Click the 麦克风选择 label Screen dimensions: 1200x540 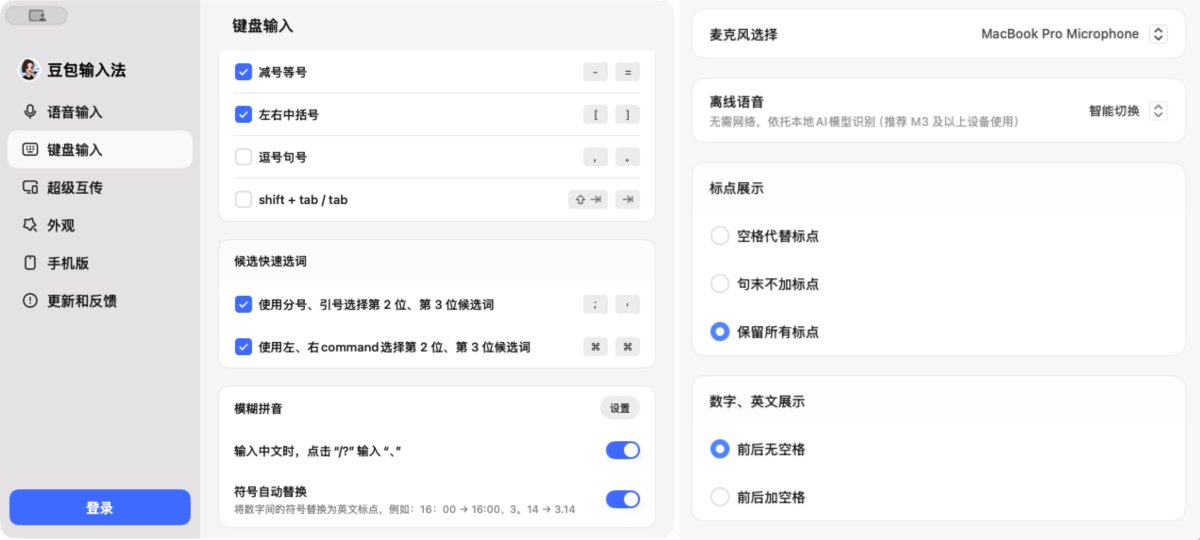[743, 34]
